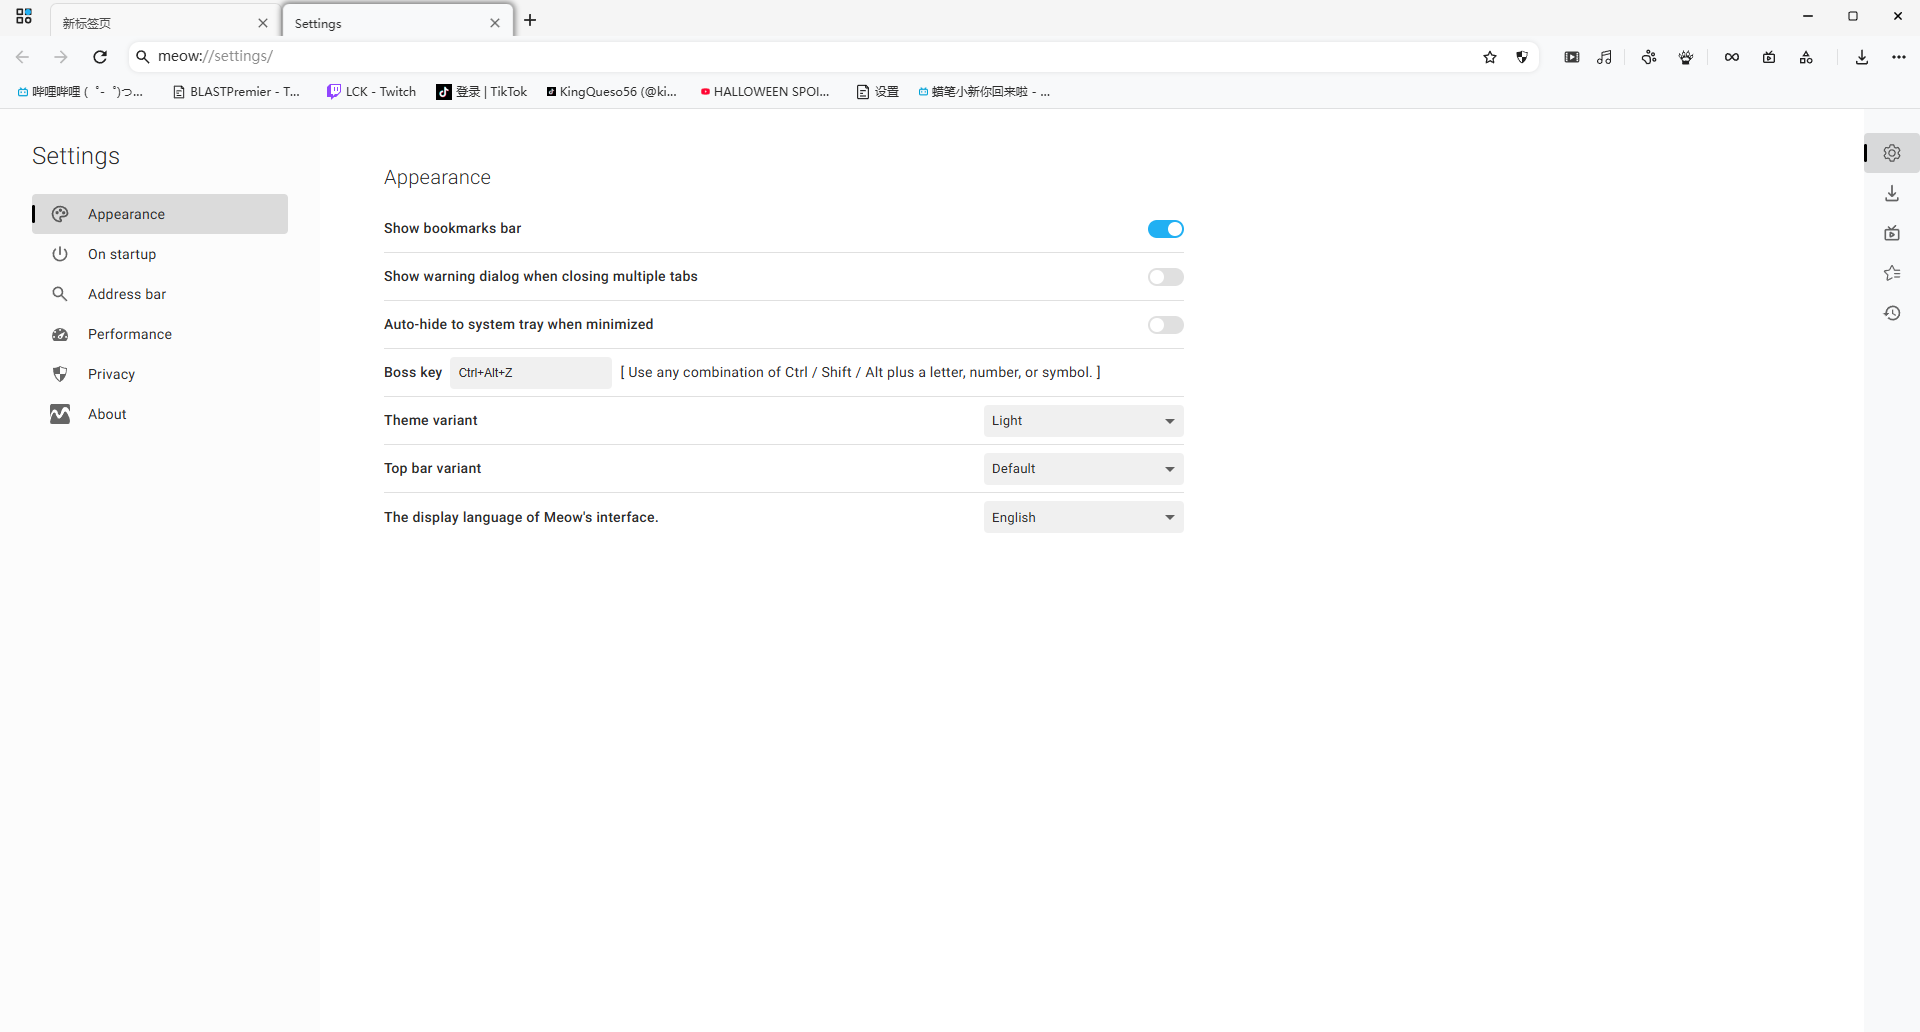Screen dimensions: 1920x1032
Task: Click the music note icon in the toolbar
Action: [1604, 57]
